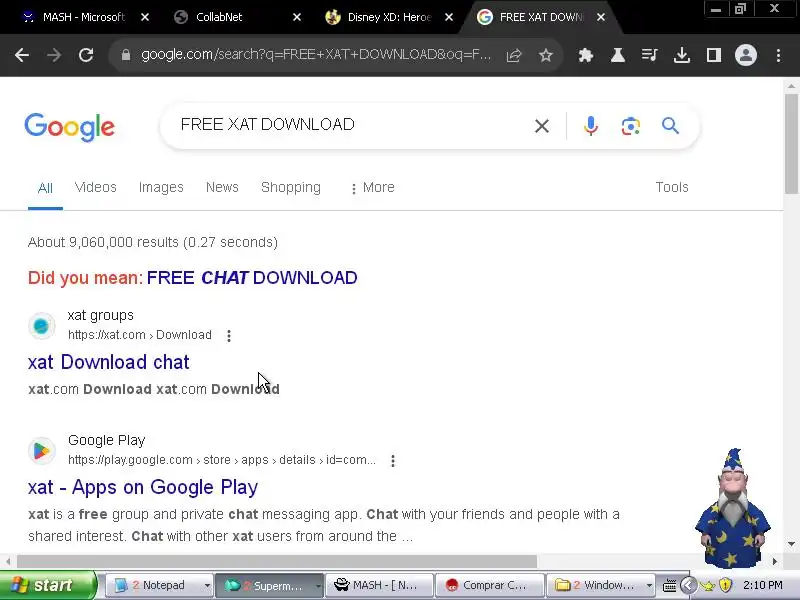Click the xat groups site favicon

41,326
